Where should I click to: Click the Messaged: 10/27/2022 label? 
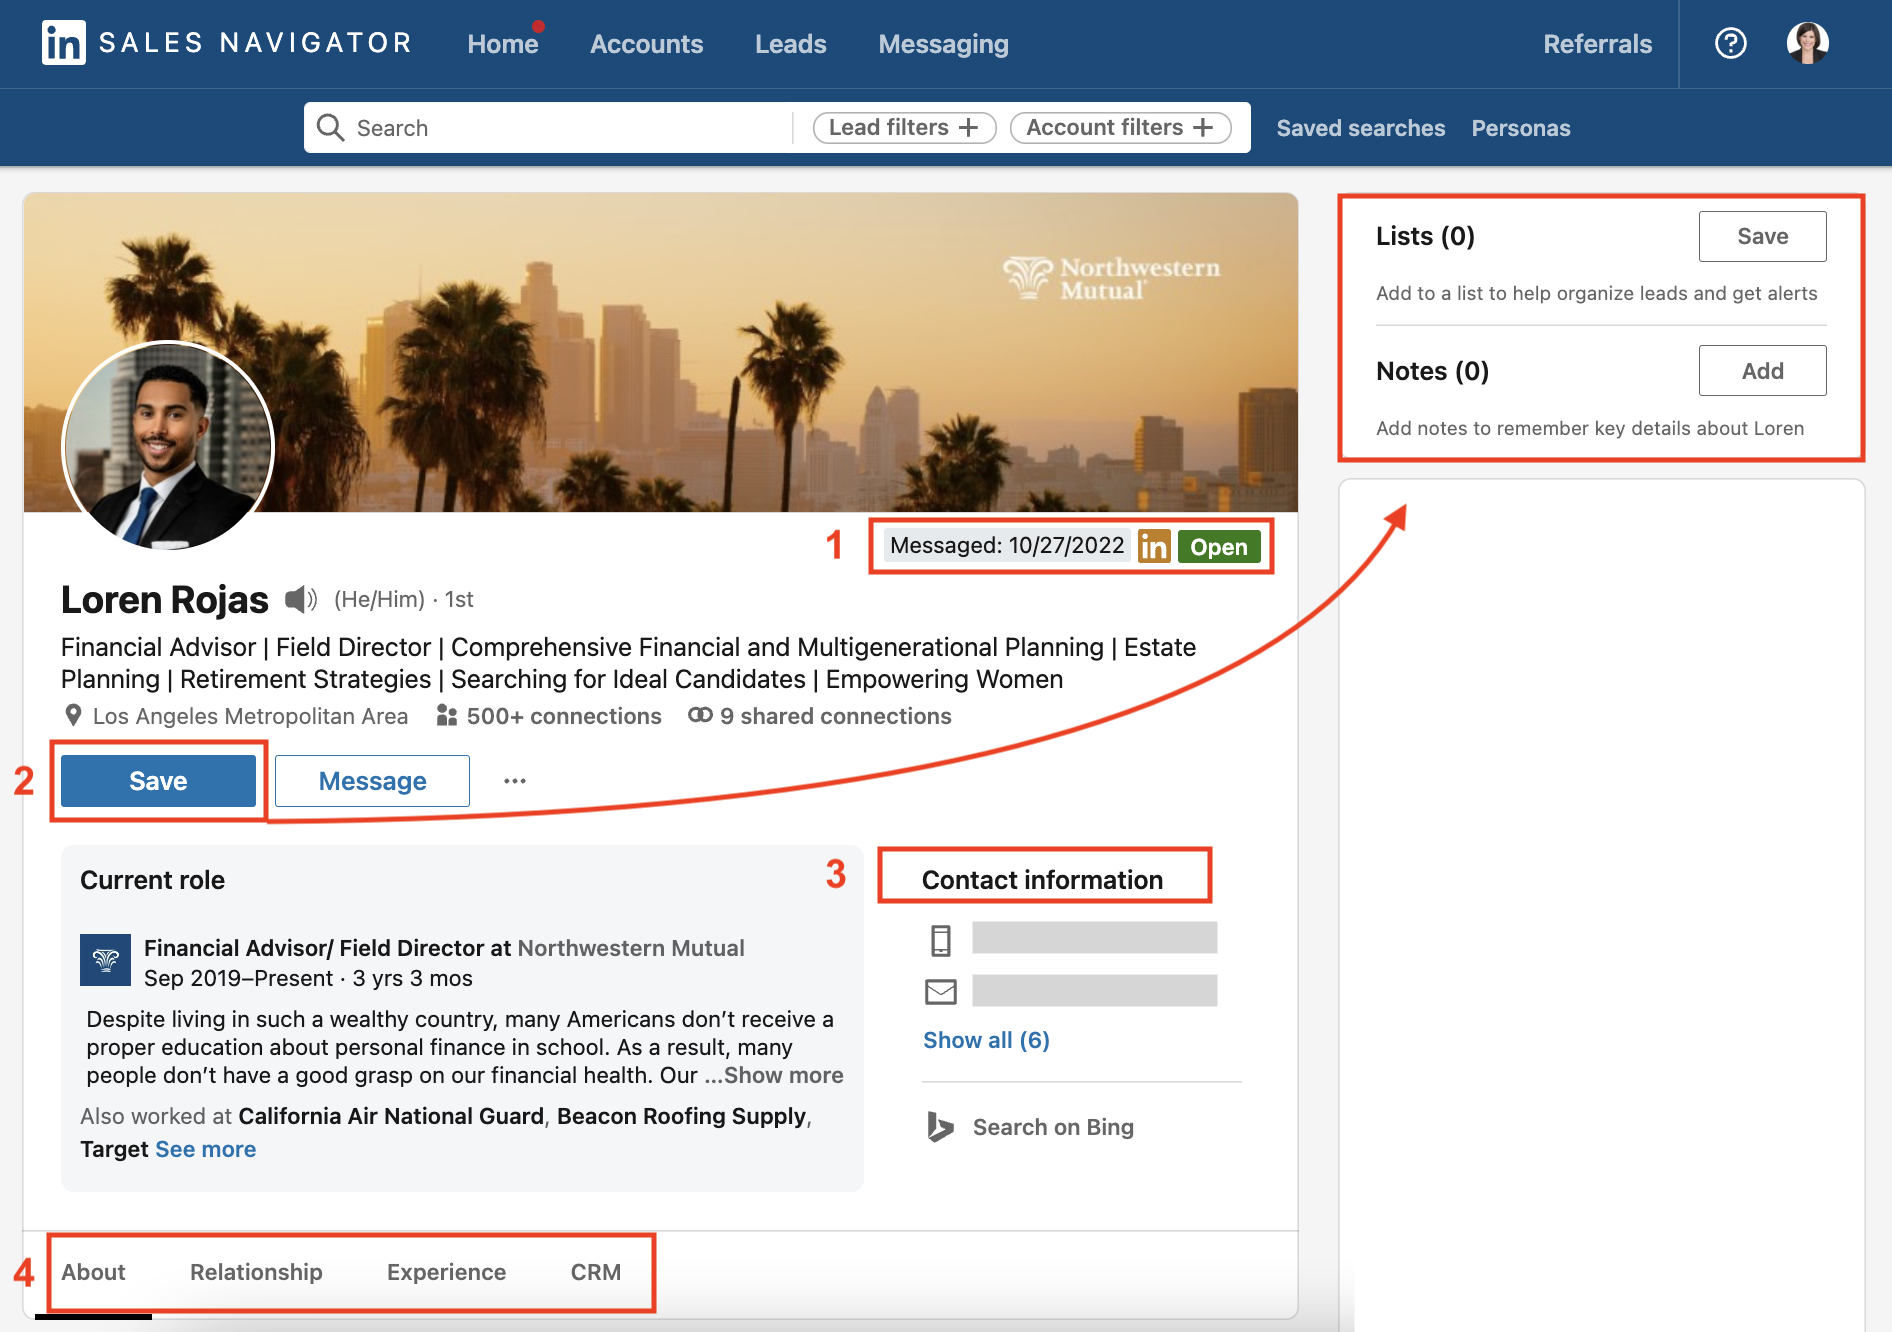pos(1007,546)
